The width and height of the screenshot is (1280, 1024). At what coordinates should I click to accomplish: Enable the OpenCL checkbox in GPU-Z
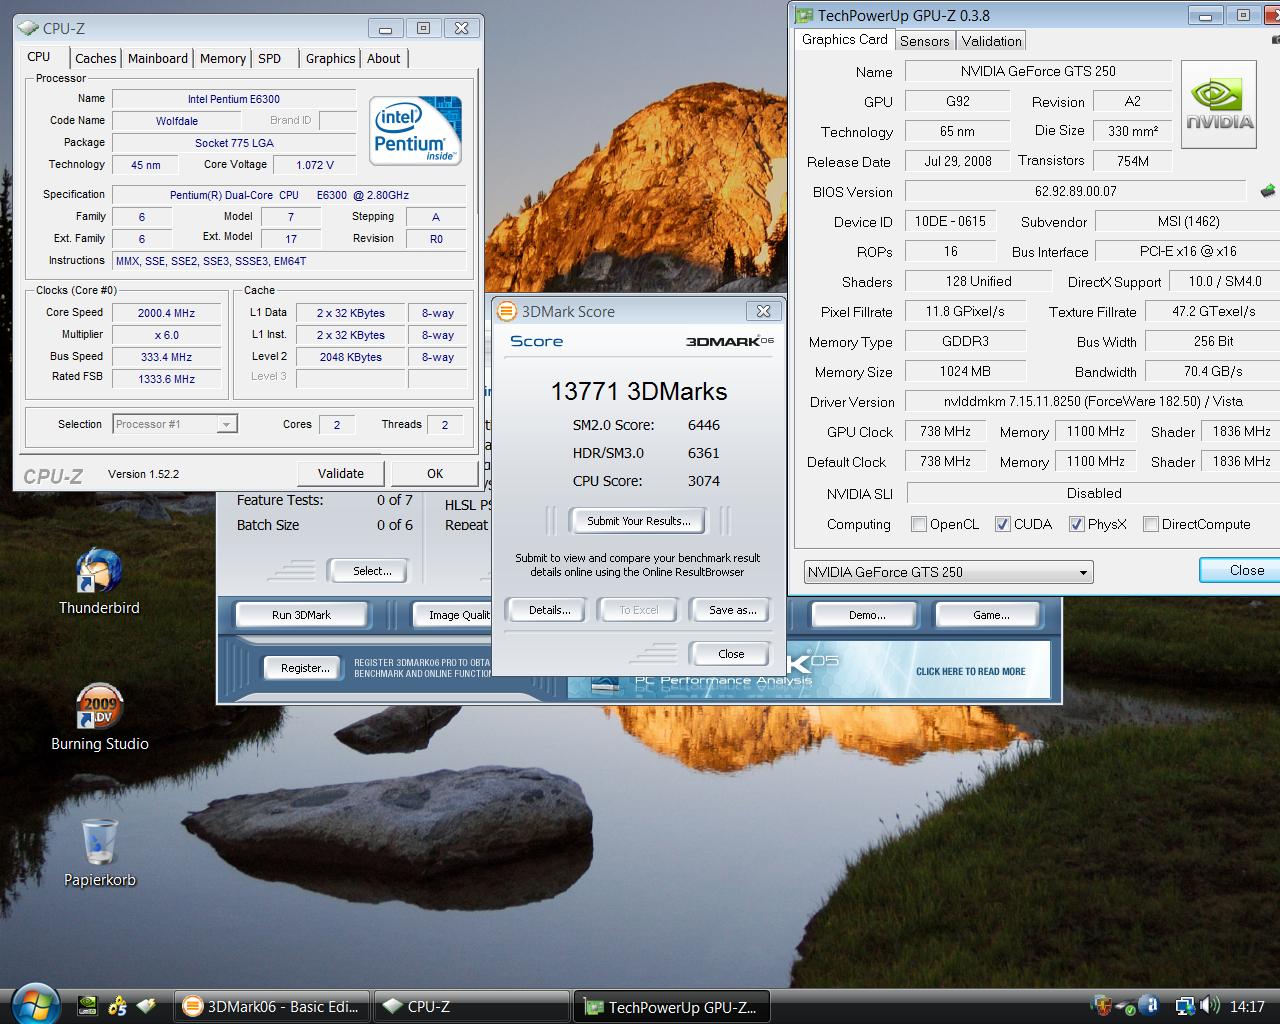tap(919, 524)
